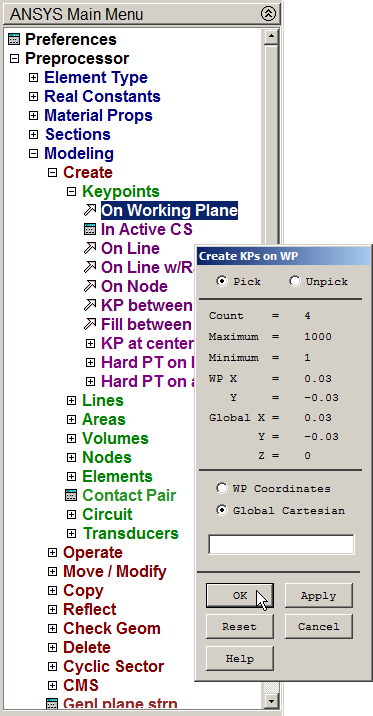Click the dialog icon beside Contact Pair

tap(71, 495)
